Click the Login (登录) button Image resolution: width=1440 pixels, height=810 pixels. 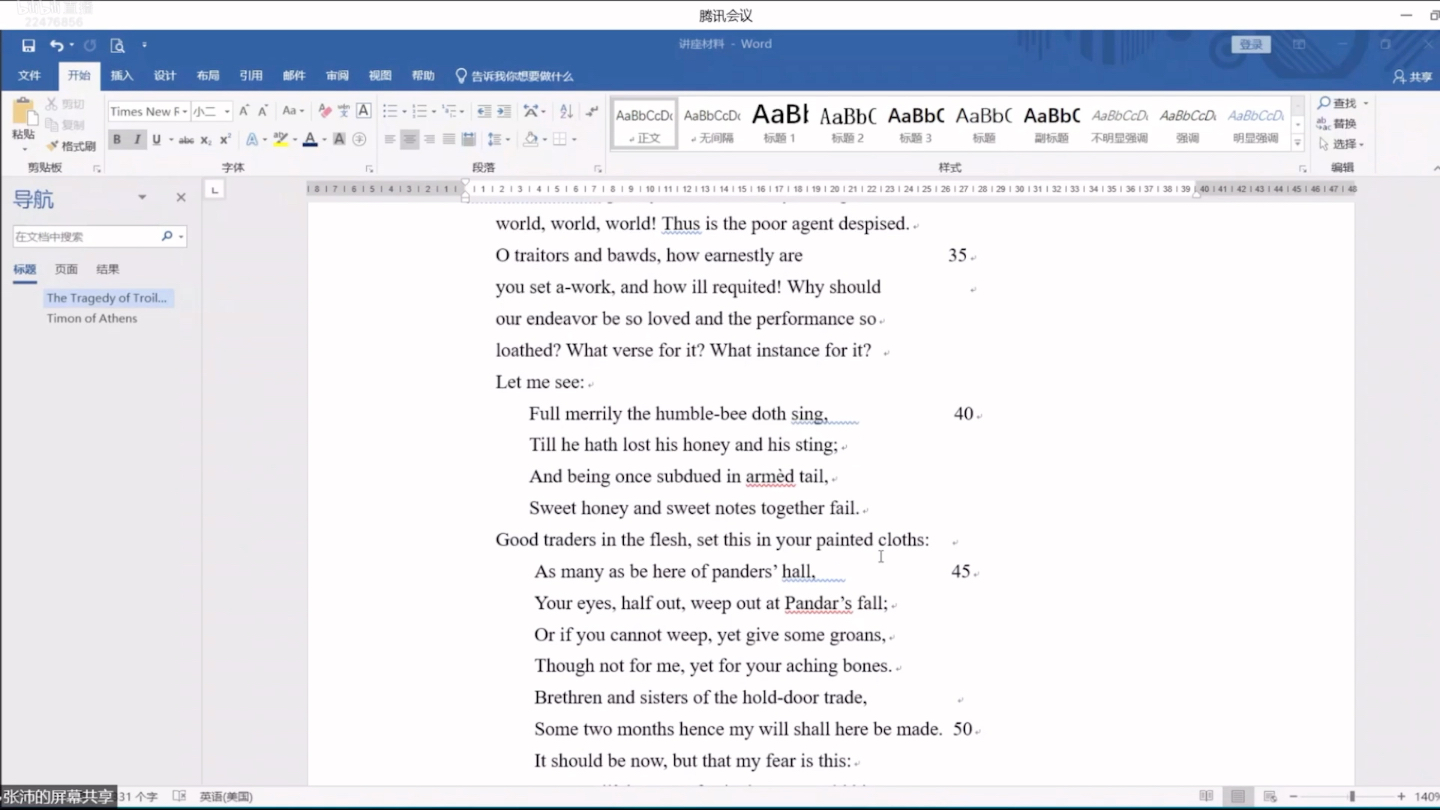point(1251,44)
